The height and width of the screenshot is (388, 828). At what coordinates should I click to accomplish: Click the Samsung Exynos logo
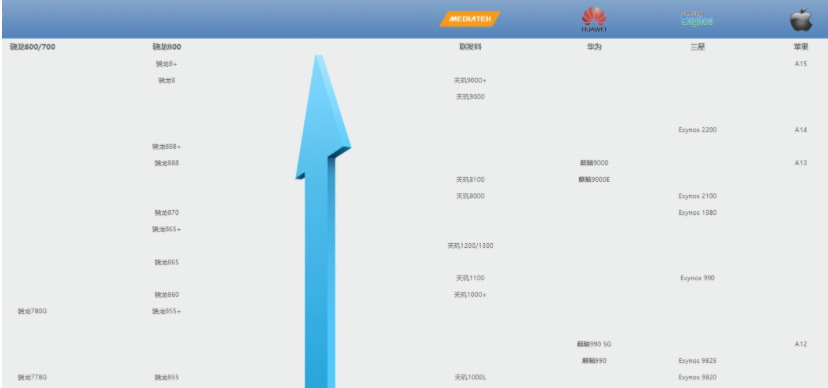point(697,19)
